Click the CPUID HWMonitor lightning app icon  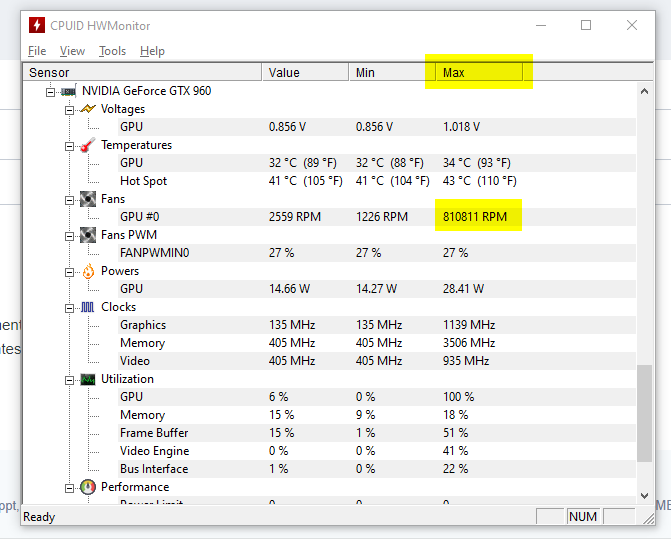[x=37, y=25]
